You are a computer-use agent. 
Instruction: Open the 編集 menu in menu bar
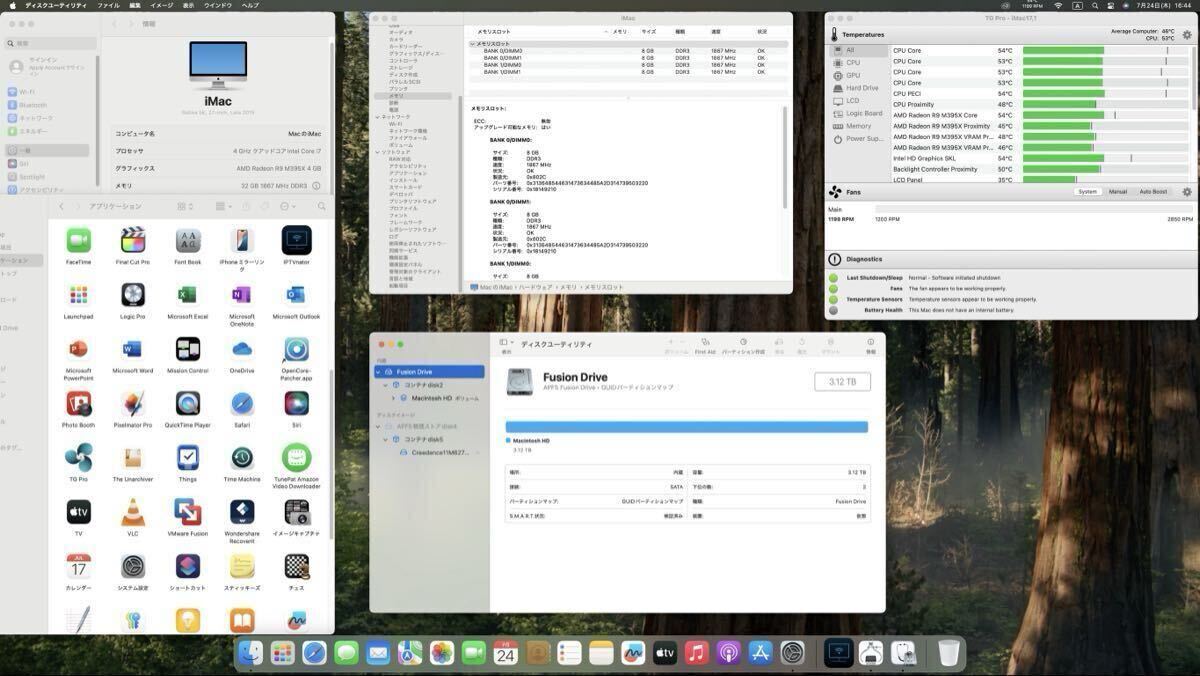(x=135, y=5)
